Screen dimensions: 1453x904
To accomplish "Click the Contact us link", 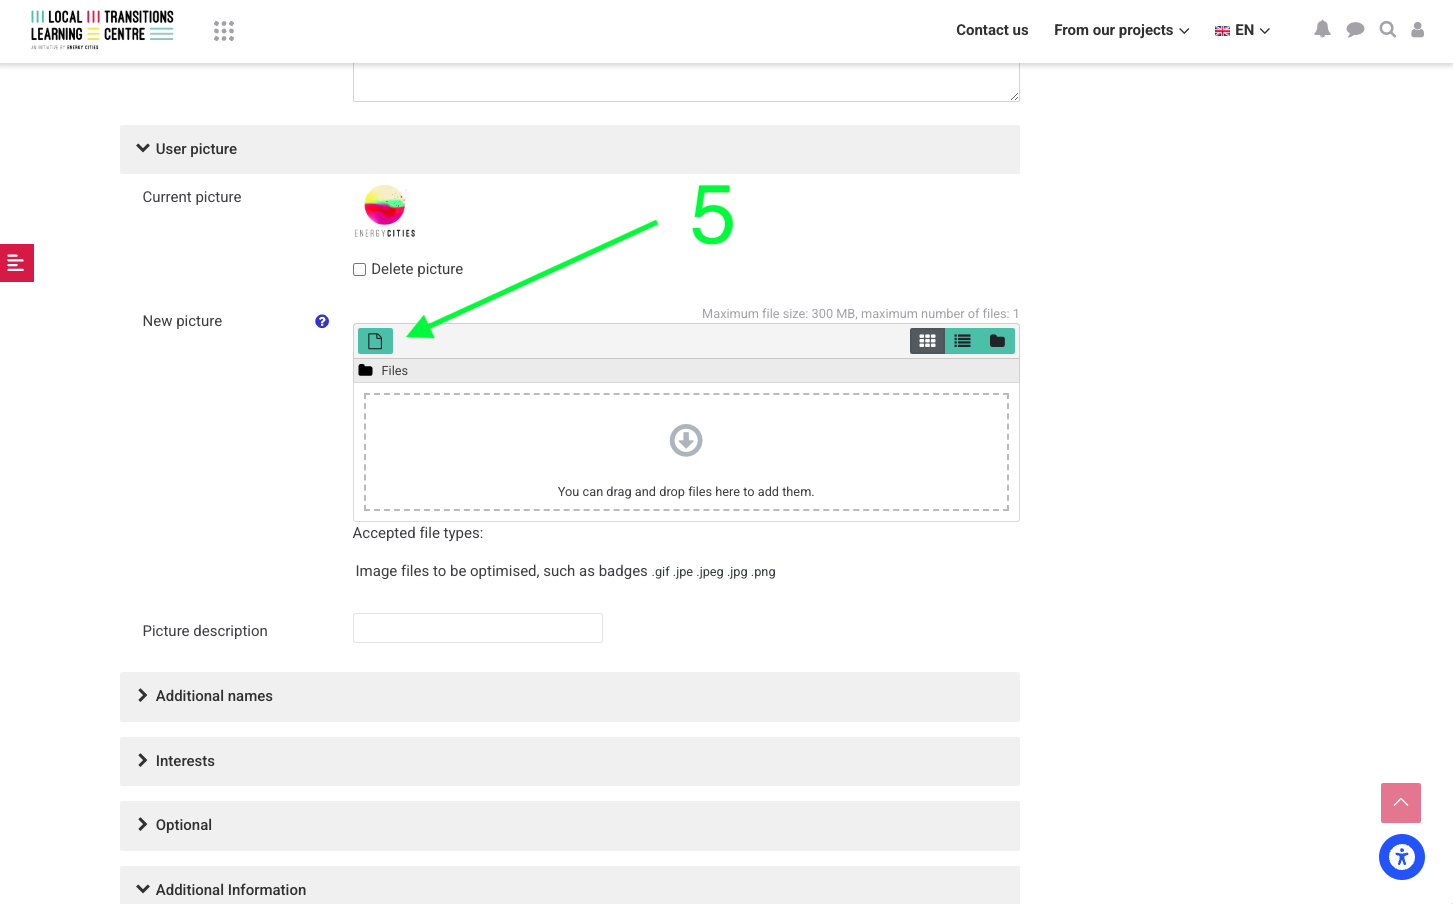I will click(x=991, y=30).
